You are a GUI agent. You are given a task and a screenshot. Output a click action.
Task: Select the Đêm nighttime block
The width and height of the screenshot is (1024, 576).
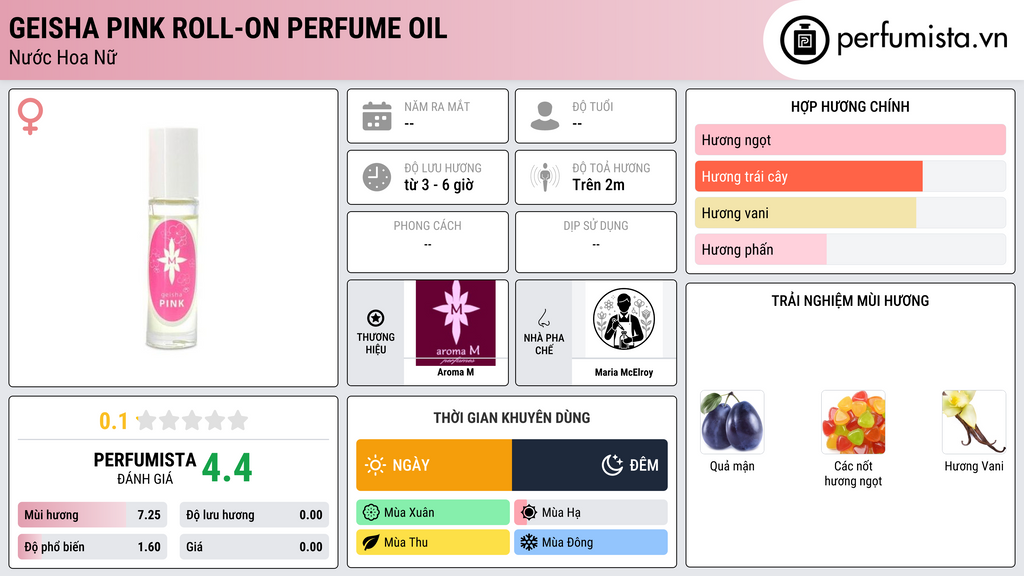coord(590,465)
